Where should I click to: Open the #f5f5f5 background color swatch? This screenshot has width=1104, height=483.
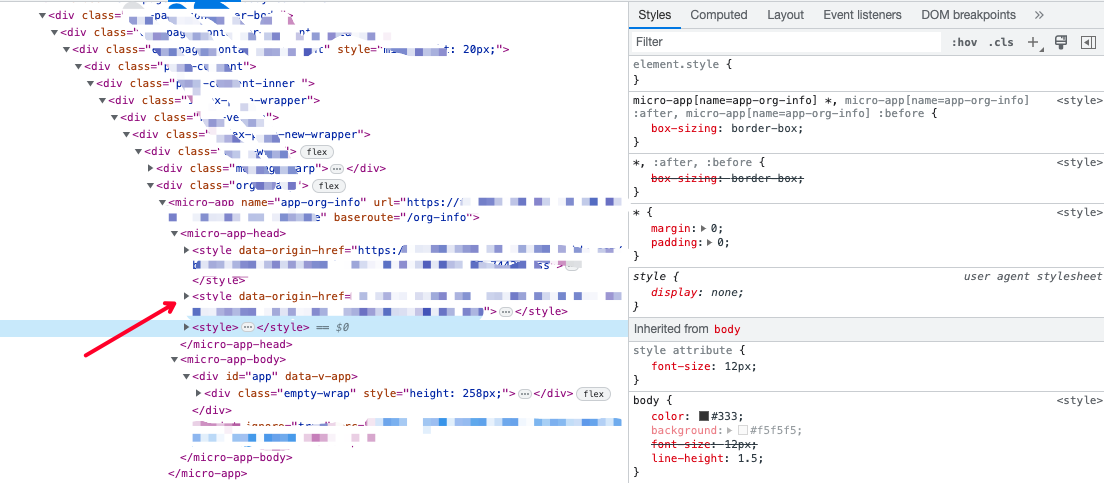pos(743,430)
